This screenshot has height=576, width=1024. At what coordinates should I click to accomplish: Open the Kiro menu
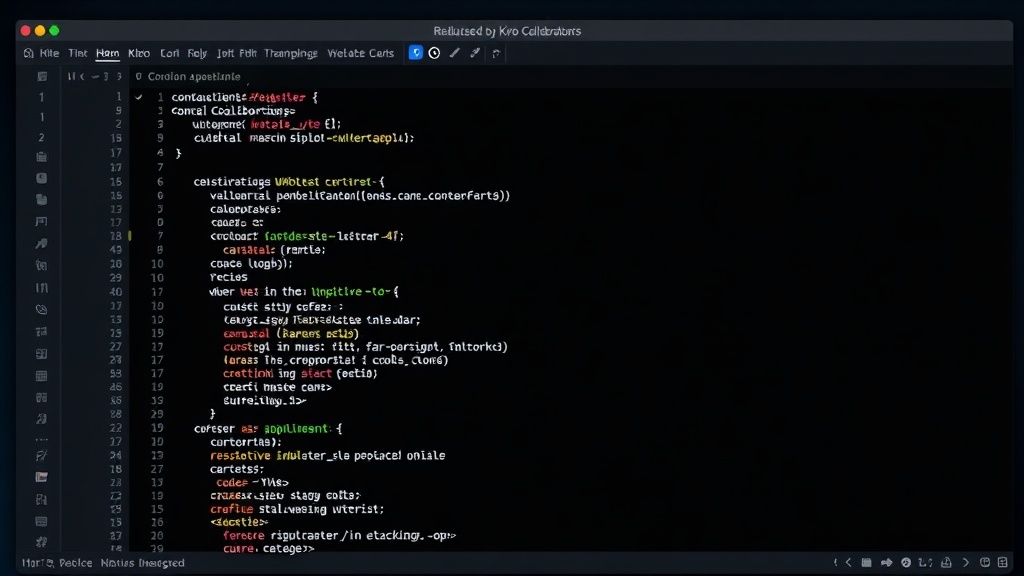pyautogui.click(x=138, y=54)
